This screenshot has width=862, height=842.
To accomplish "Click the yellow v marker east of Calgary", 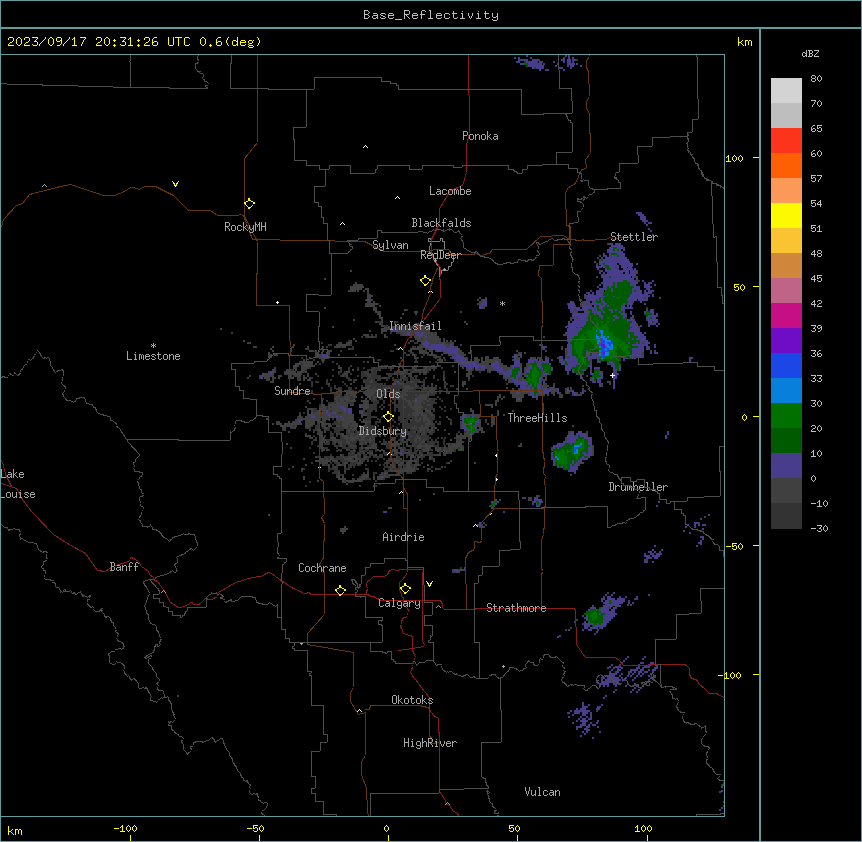I will [x=429, y=584].
